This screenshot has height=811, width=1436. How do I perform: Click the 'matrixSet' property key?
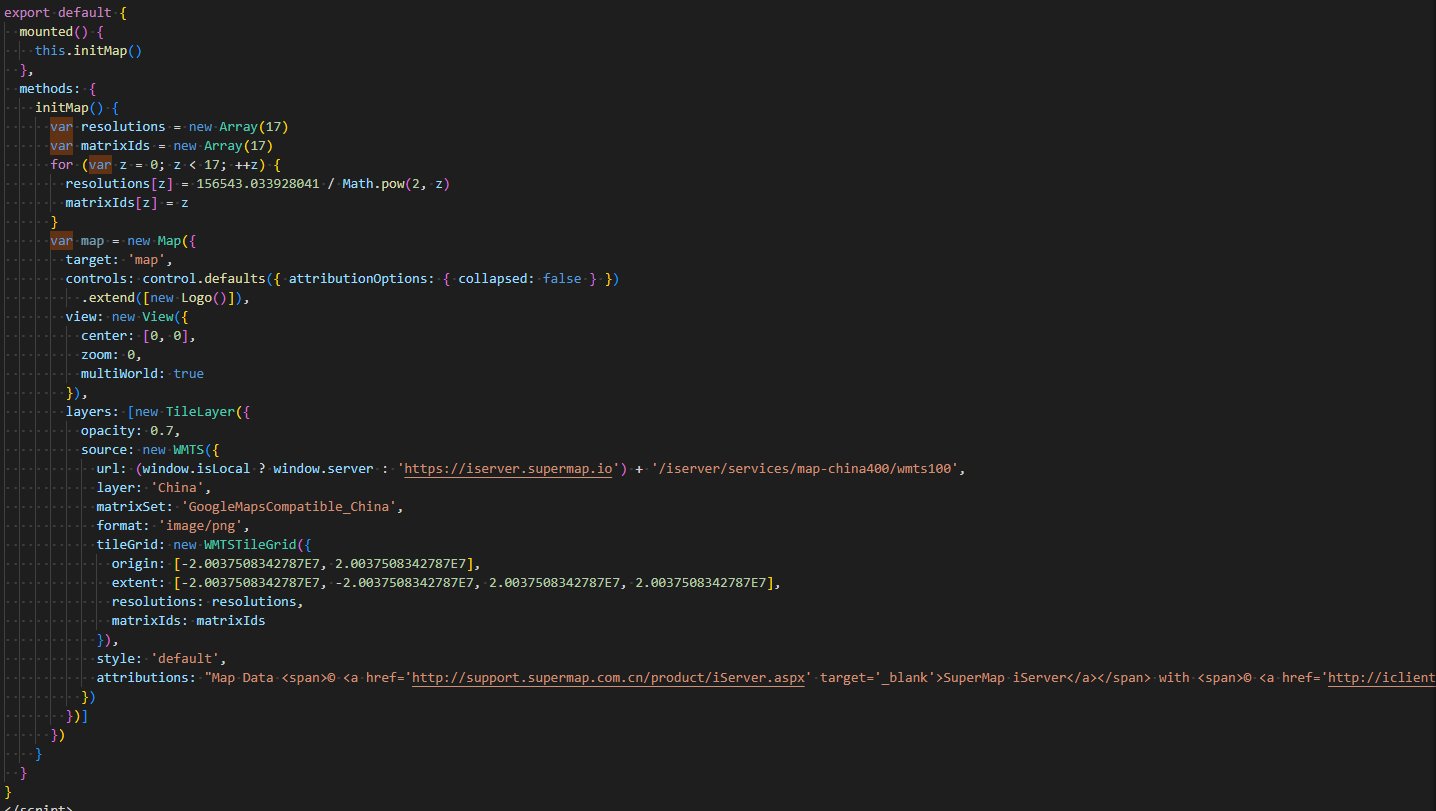click(131, 506)
